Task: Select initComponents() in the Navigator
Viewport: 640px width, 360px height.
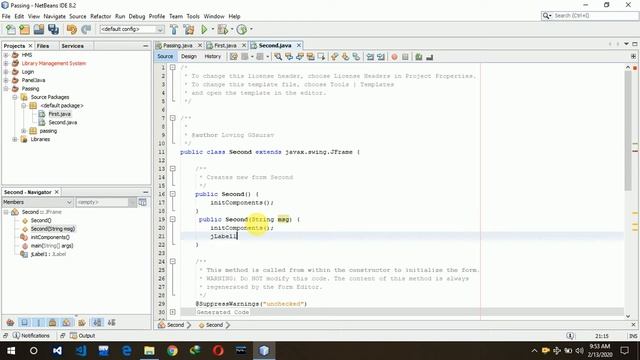Action: tap(50, 237)
